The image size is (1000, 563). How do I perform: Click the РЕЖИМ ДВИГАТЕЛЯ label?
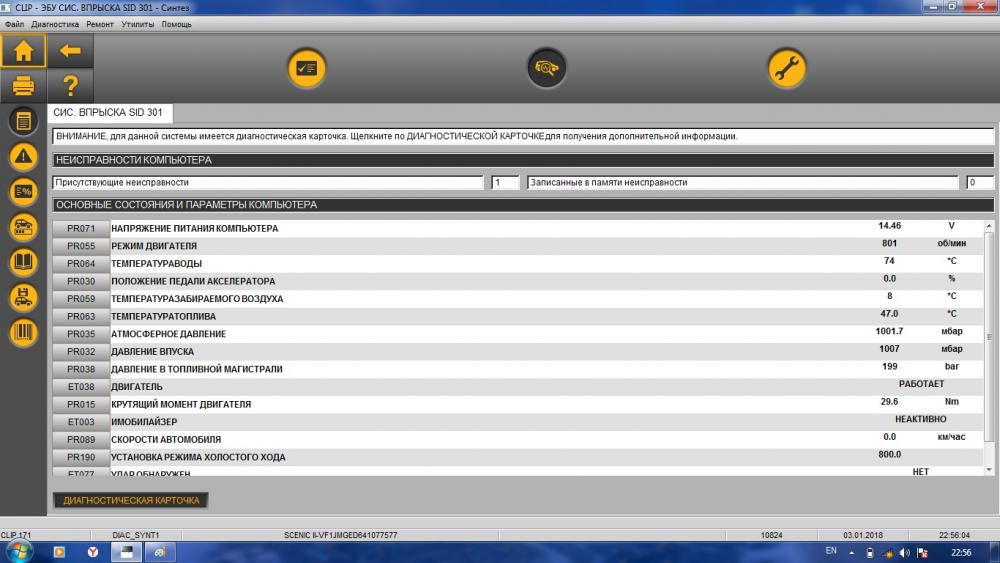154,246
